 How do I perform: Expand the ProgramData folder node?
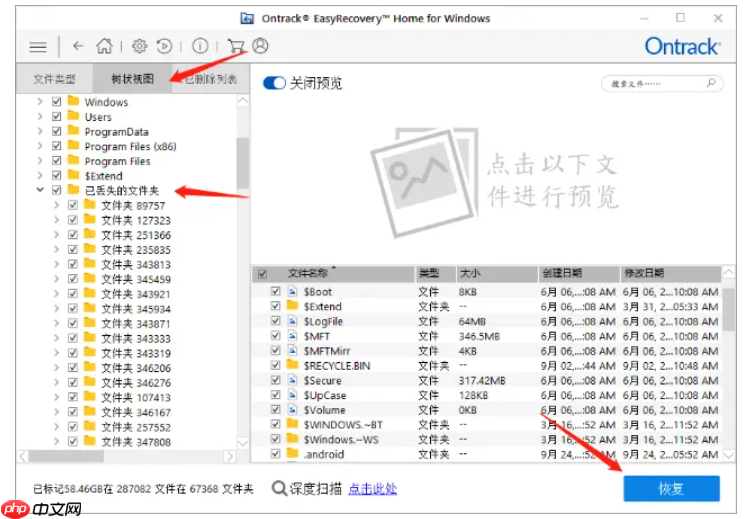40,131
